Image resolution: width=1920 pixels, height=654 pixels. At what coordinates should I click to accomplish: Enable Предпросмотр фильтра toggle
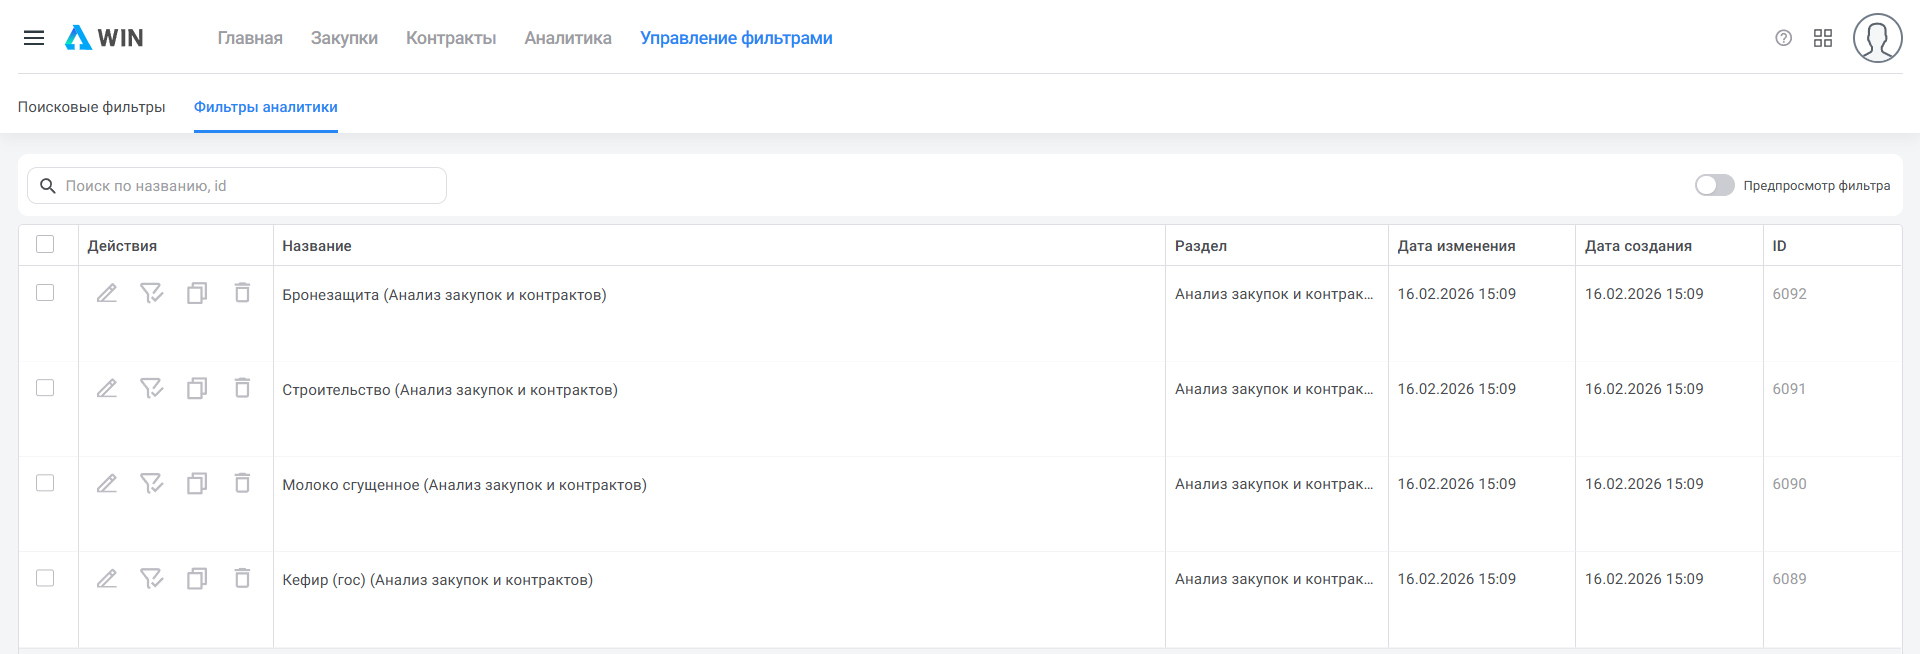coord(1714,185)
